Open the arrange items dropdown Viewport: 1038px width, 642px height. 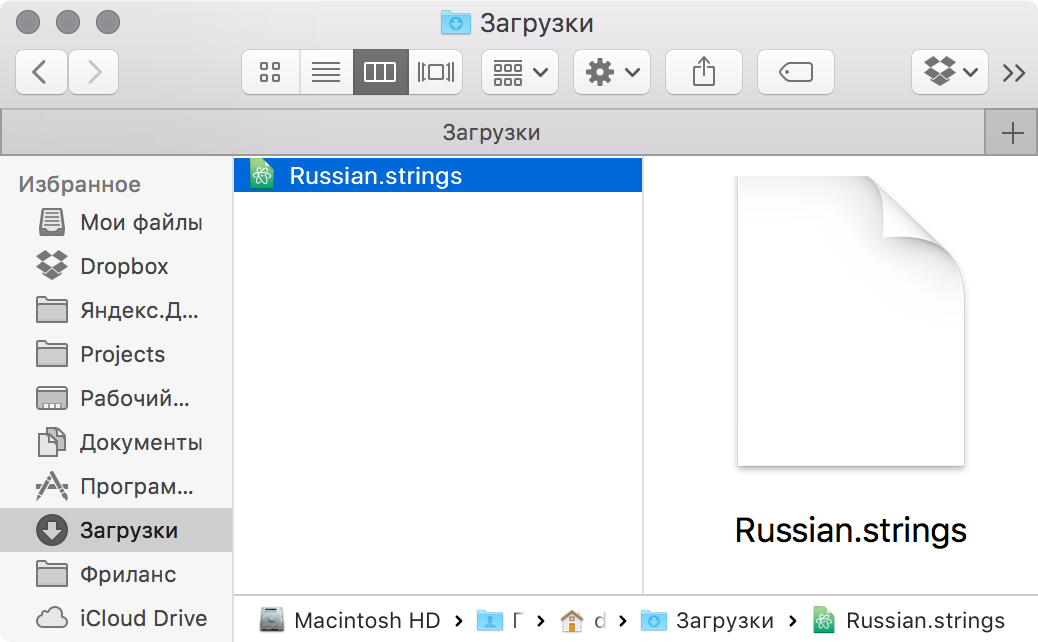519,72
